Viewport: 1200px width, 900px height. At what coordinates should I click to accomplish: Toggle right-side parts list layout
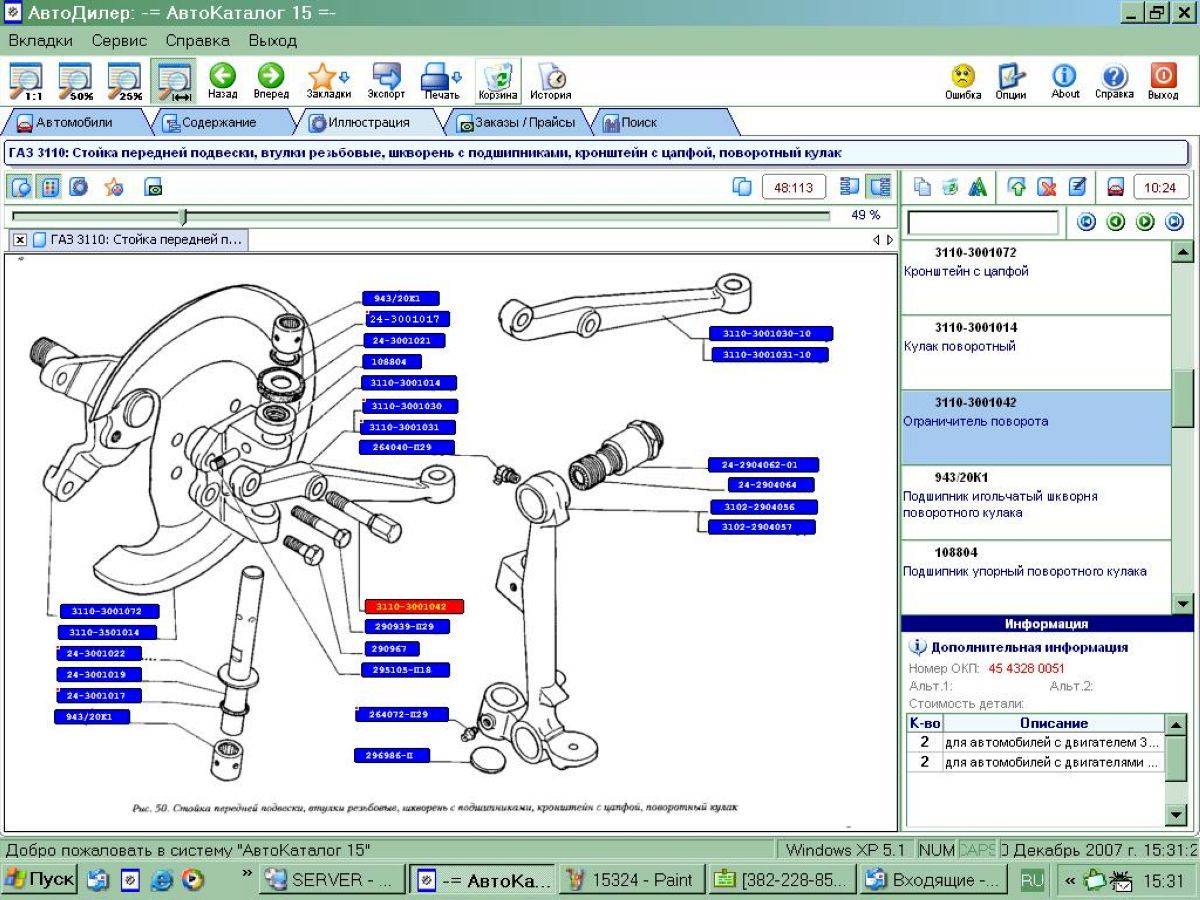879,187
